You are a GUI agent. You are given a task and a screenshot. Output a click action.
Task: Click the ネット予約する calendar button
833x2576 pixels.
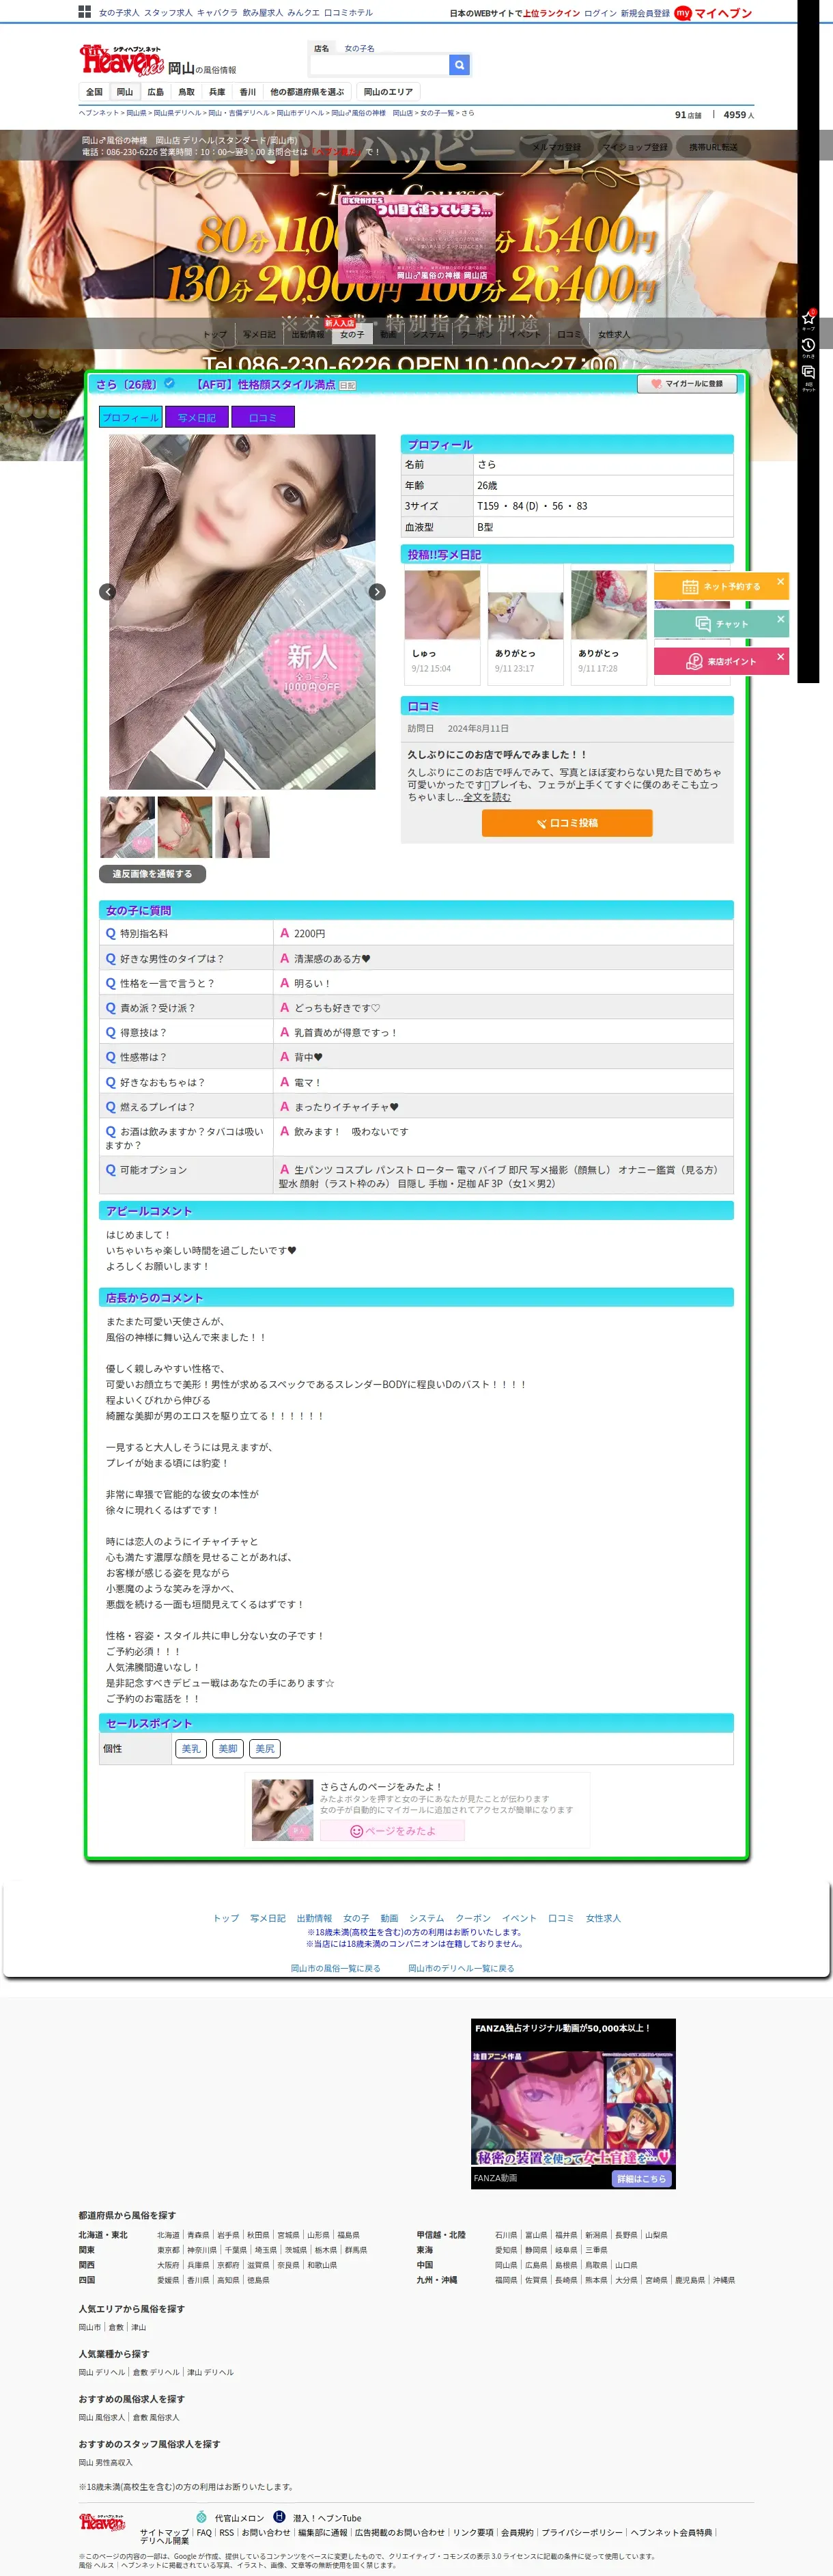click(x=721, y=587)
